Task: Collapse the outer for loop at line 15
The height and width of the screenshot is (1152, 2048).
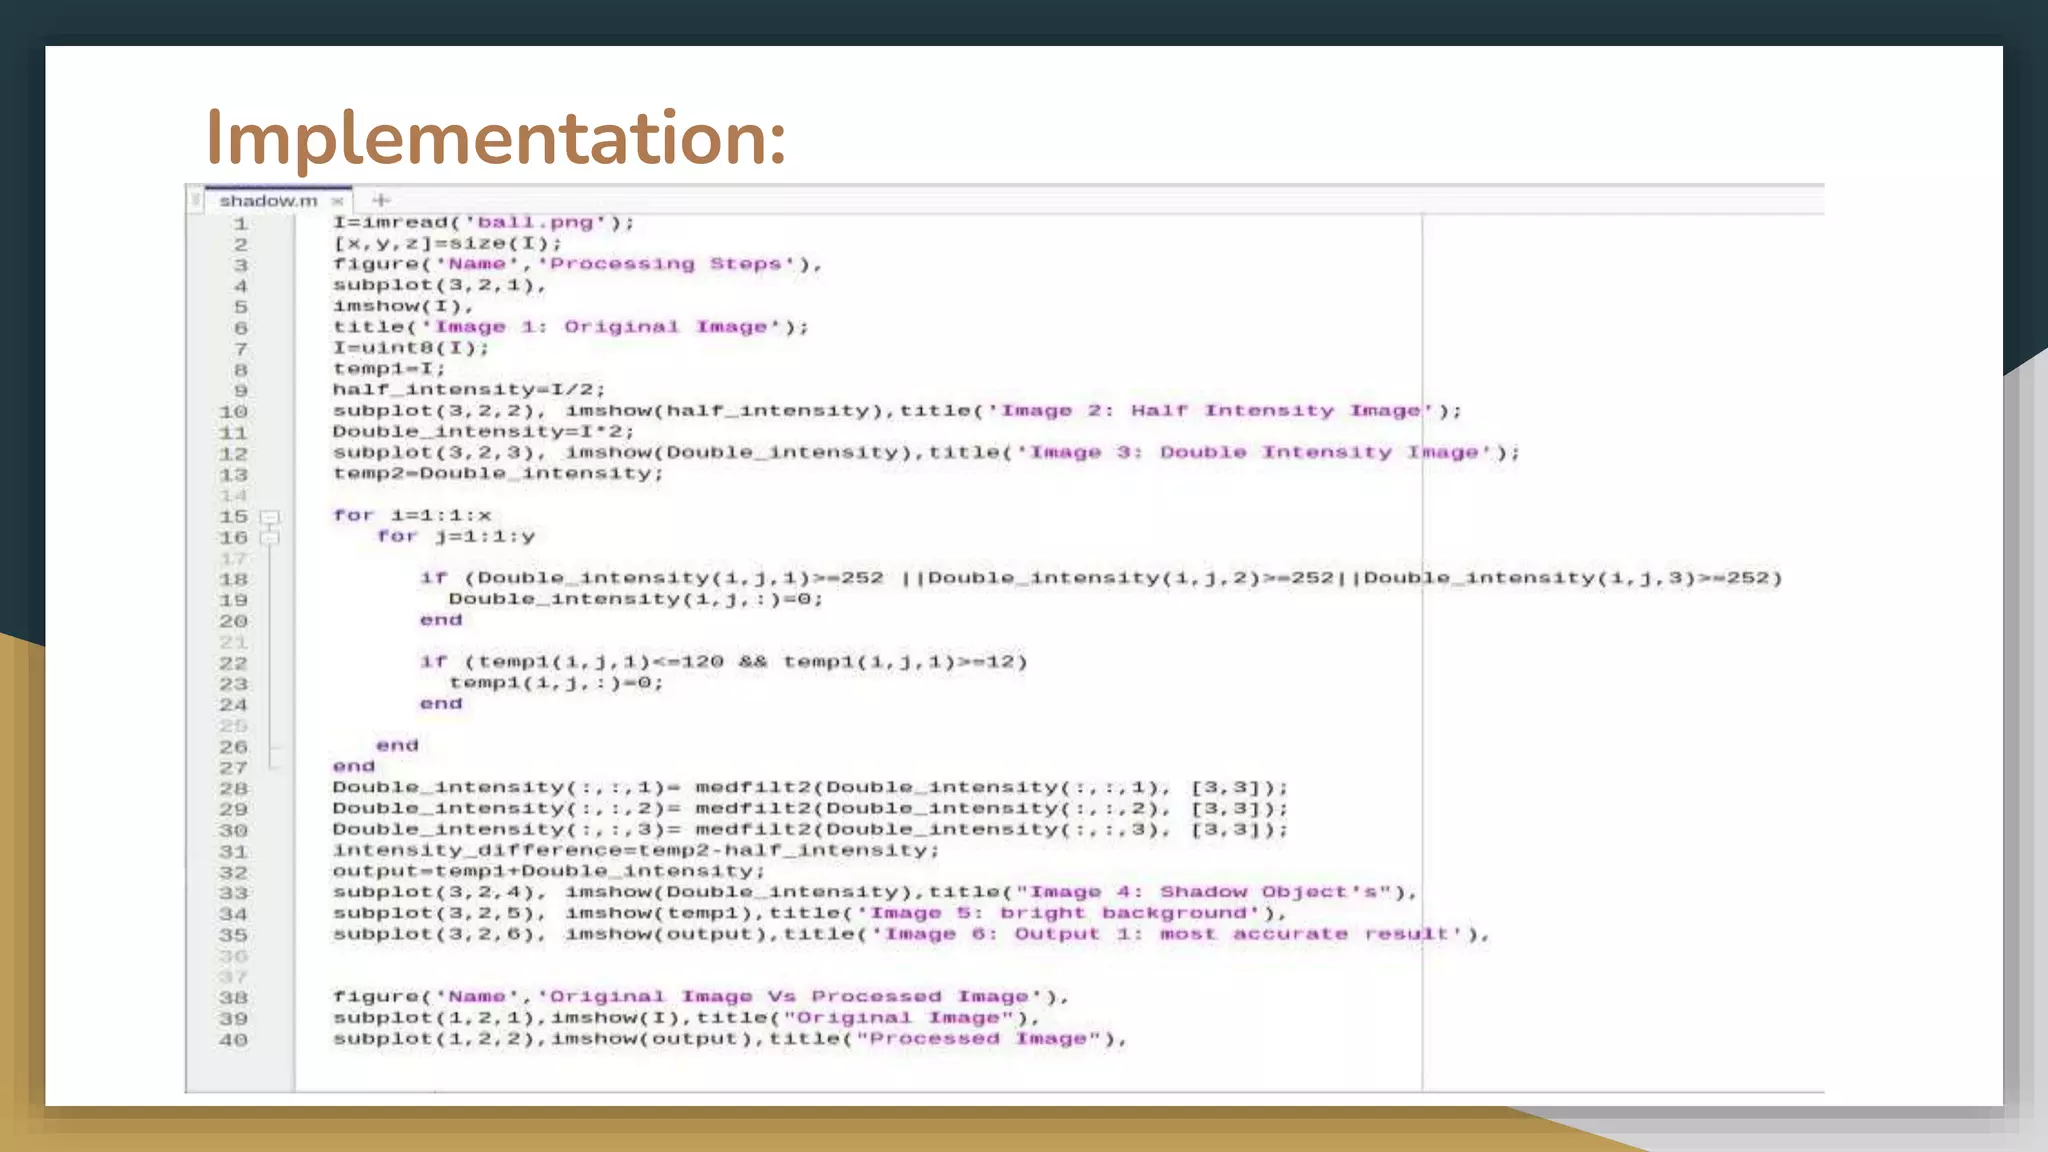Action: tap(269, 517)
